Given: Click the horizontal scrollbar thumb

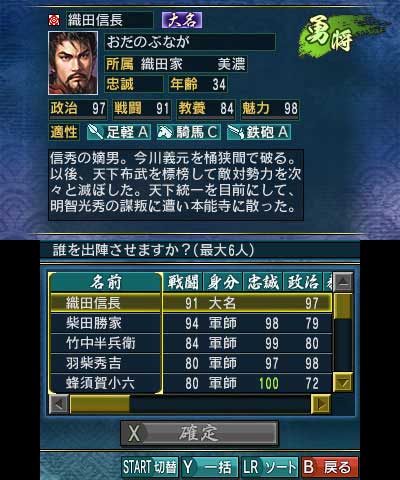Looking at the screenshot, I should pyautogui.click(x=100, y=404).
